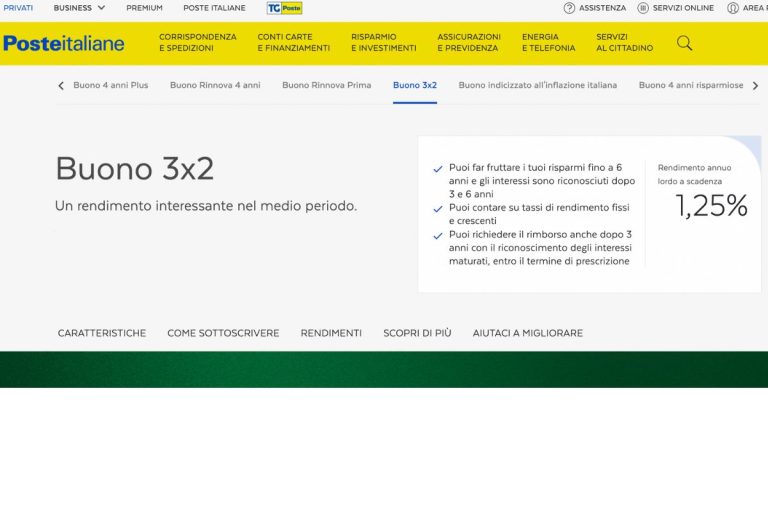768x512 pixels.
Task: Open the search magnifier icon
Action: (x=684, y=43)
